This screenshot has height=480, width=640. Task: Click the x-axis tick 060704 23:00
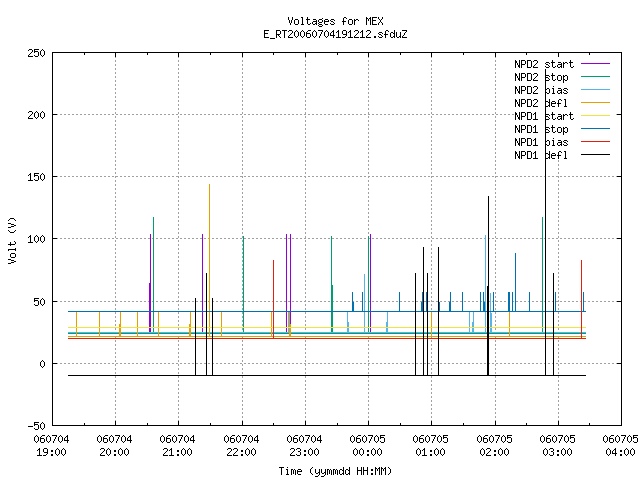click(304, 446)
